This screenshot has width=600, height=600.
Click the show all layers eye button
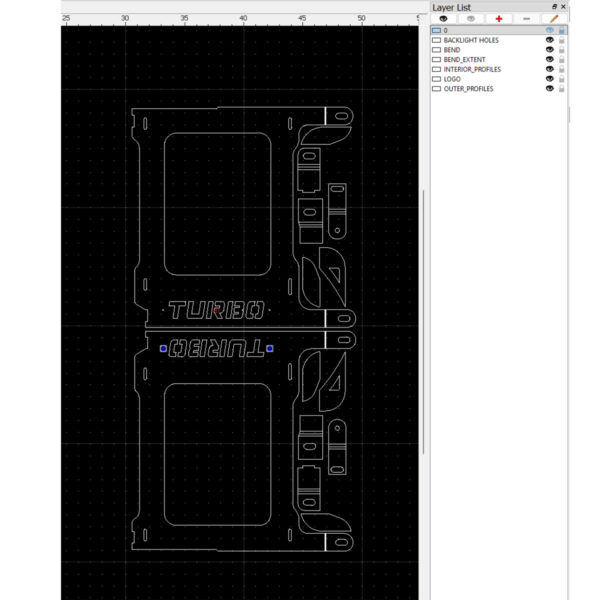tap(443, 18)
